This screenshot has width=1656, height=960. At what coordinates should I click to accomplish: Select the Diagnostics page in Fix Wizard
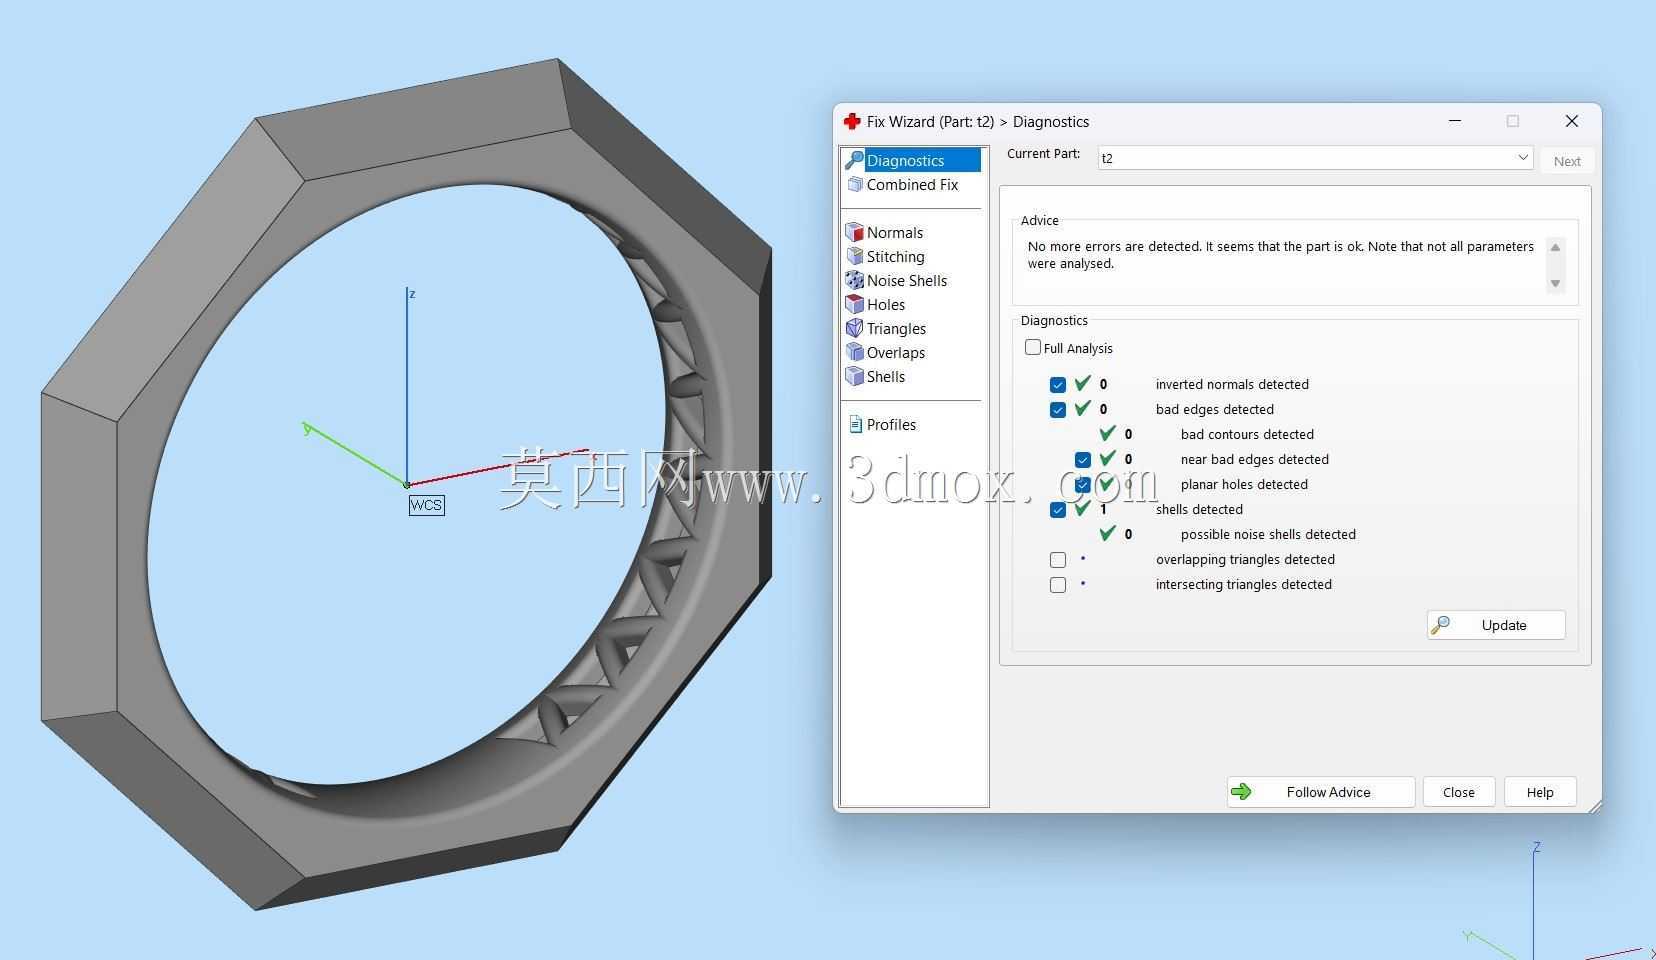pyautogui.click(x=912, y=160)
